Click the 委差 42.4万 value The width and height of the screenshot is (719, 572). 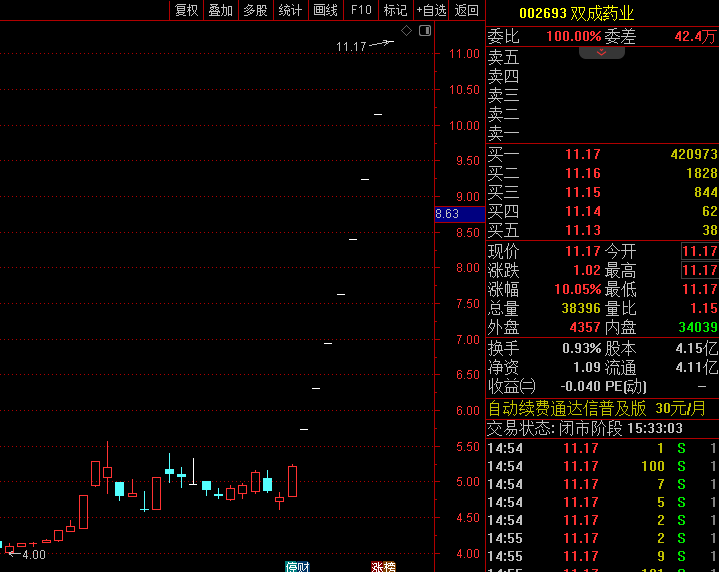tap(695, 36)
